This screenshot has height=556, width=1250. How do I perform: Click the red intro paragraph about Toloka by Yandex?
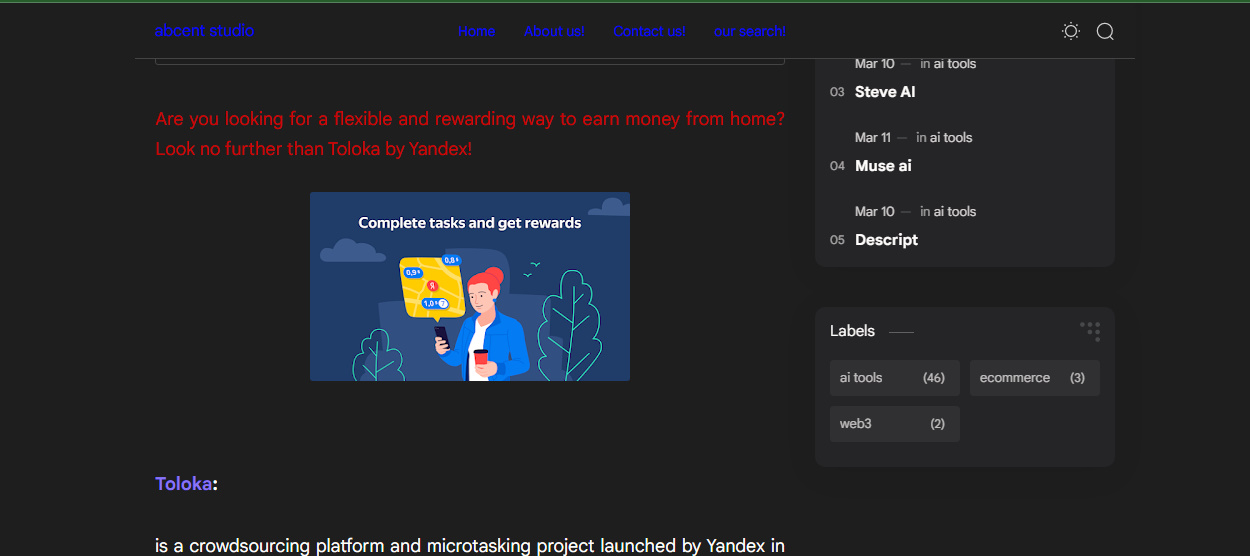(x=470, y=134)
